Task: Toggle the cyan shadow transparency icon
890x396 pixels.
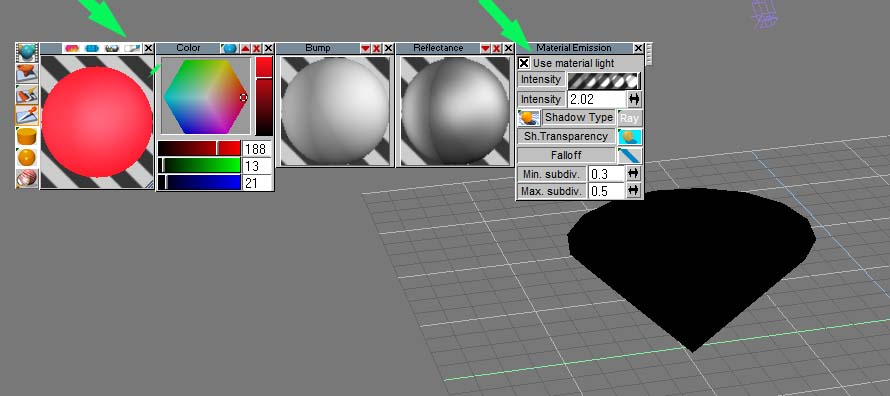Action: [x=629, y=137]
